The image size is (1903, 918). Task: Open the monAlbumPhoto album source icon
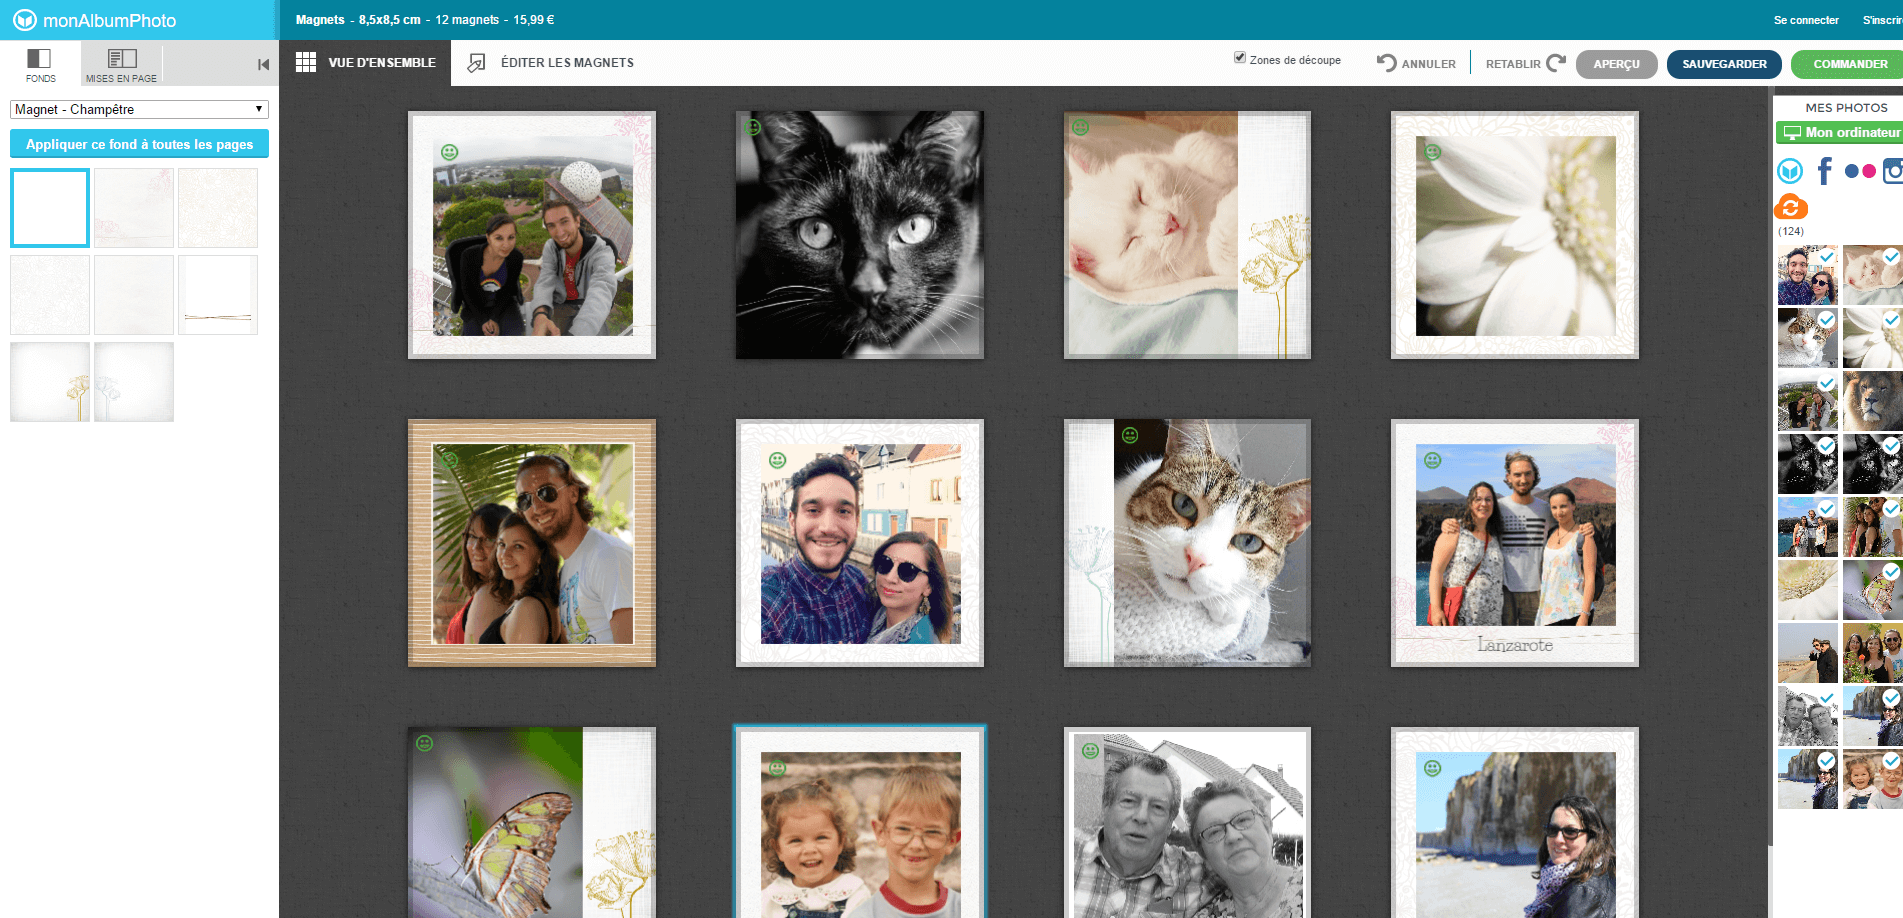[x=1789, y=172]
